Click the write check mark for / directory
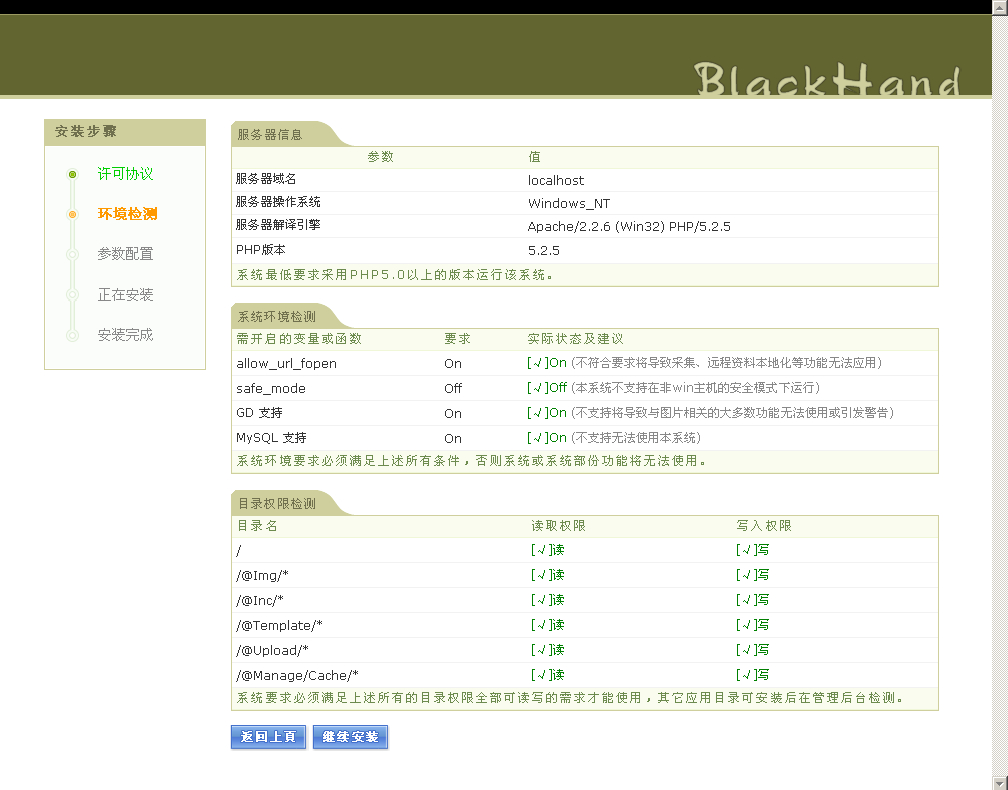Viewport: 1008px width, 790px height. 753,550
